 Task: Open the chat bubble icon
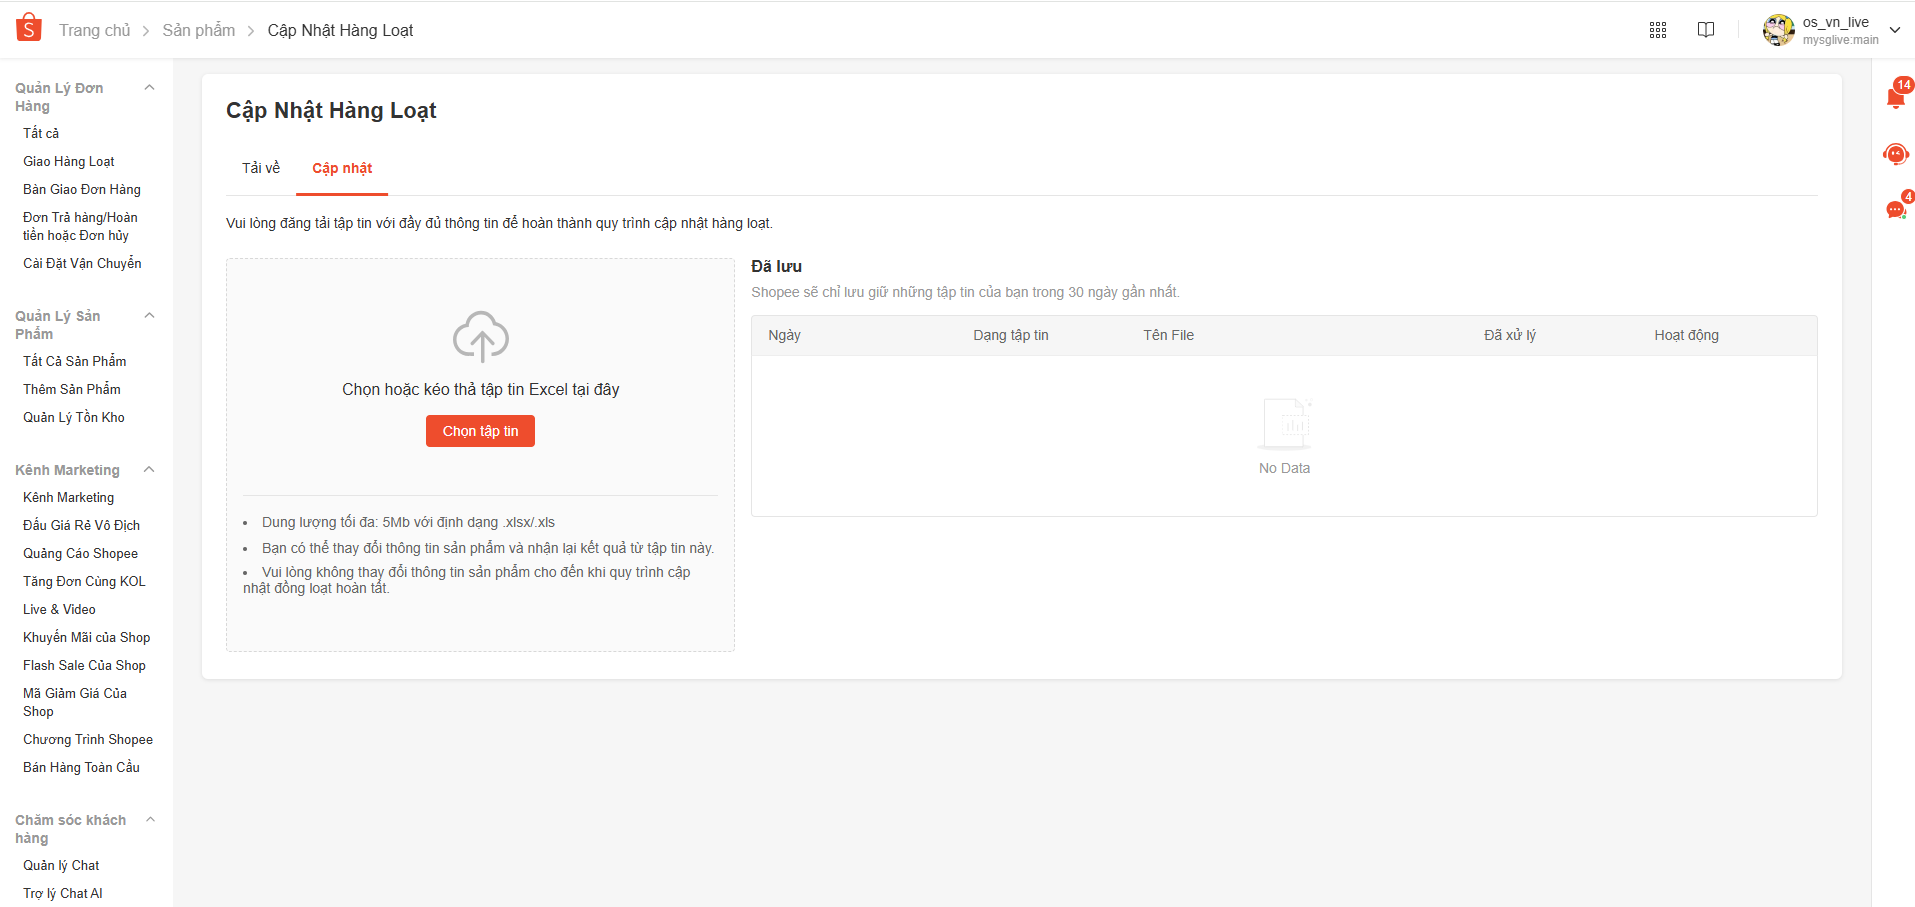point(1895,209)
